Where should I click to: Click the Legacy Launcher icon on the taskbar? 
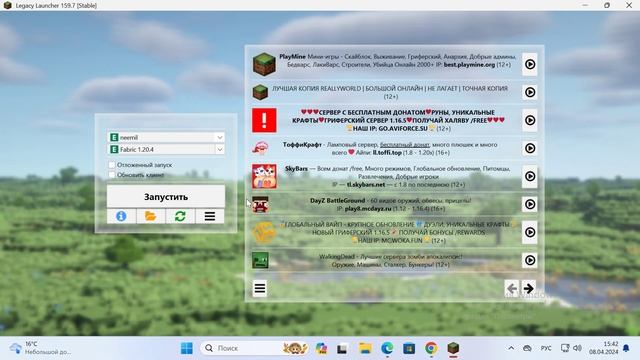coord(453,348)
